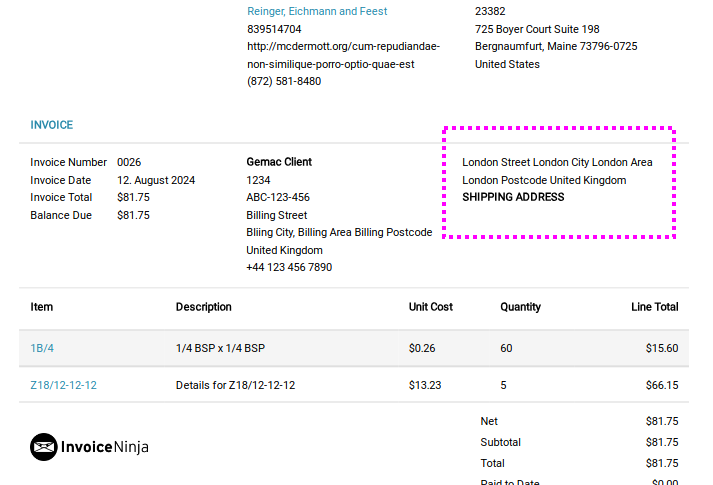The height and width of the screenshot is (485, 713).
Task: Select the Gemac Client name
Action: coord(279,162)
